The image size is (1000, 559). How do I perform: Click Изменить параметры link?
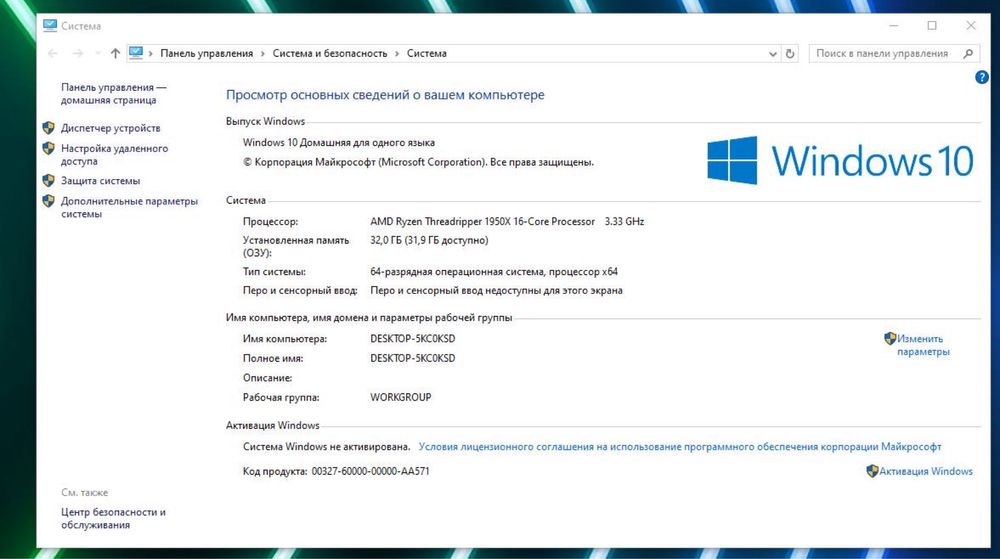(x=923, y=345)
